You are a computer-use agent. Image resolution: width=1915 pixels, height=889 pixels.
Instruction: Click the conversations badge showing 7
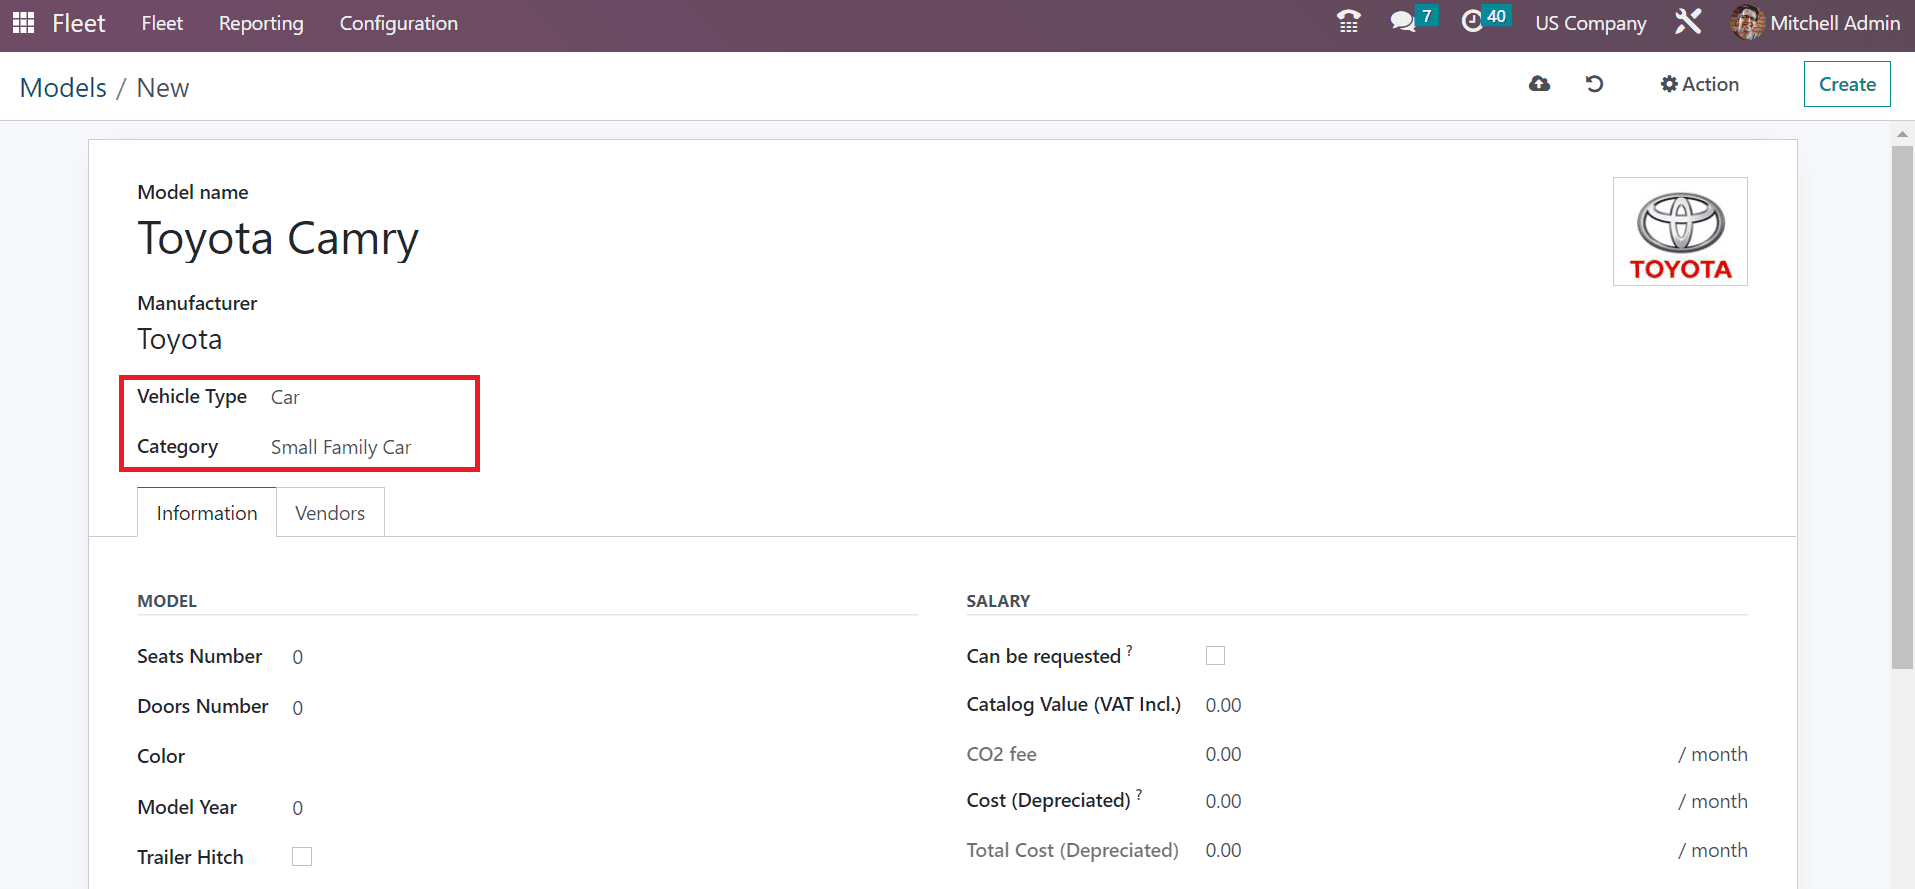coord(1427,15)
